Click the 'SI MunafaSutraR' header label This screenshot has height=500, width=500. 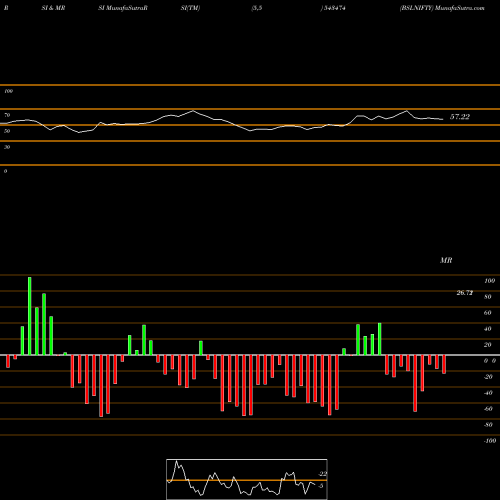(x=123, y=8)
